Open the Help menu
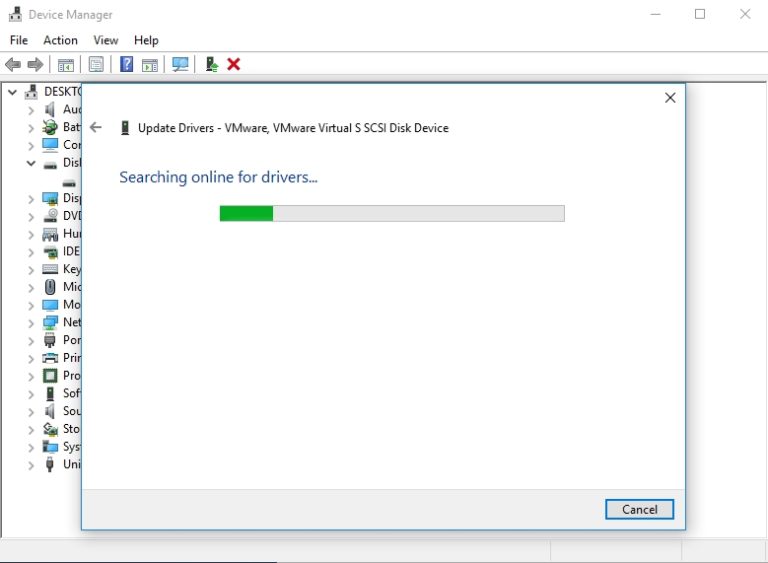768x563 pixels. (146, 40)
